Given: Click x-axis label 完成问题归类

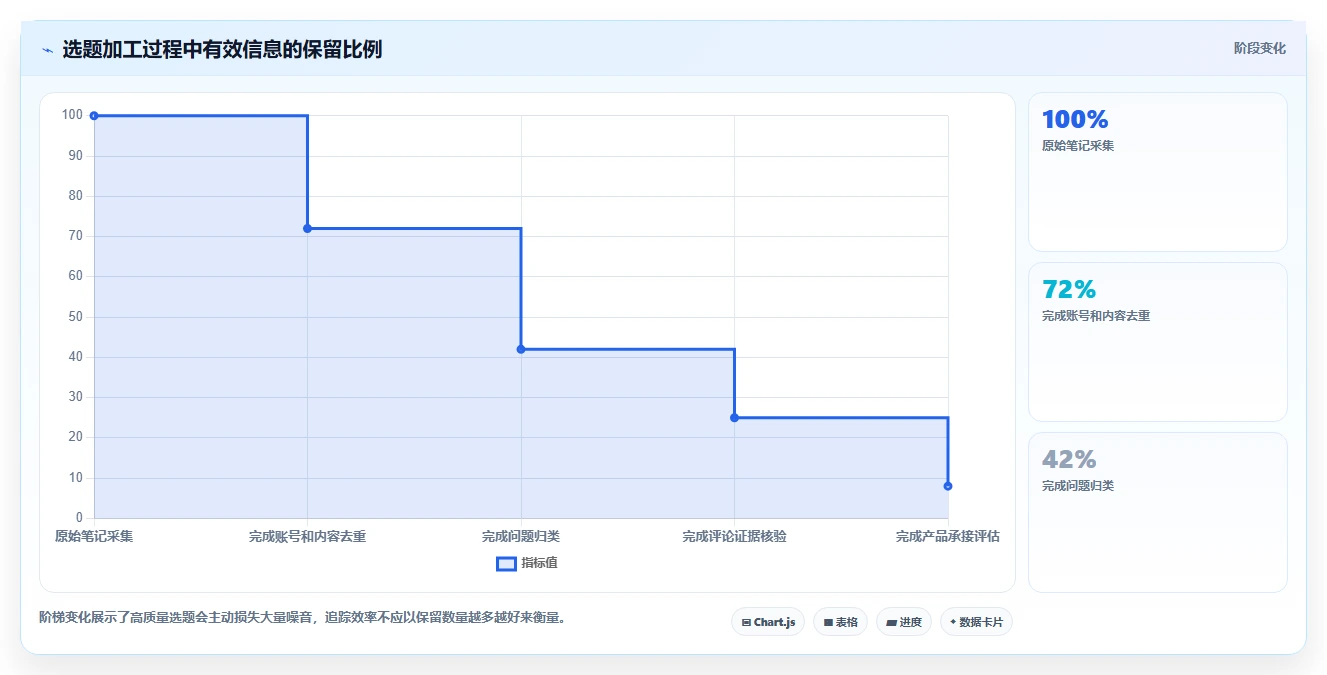Looking at the screenshot, I should pyautogui.click(x=521, y=536).
